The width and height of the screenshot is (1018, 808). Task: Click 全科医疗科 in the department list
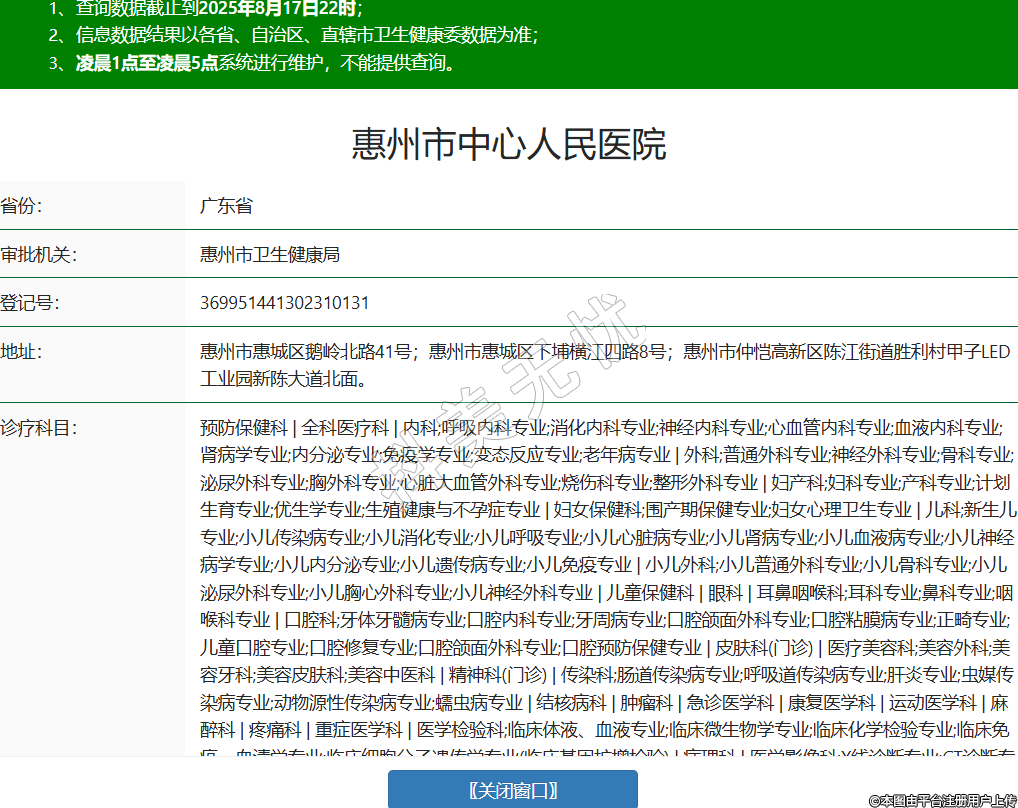point(345,428)
